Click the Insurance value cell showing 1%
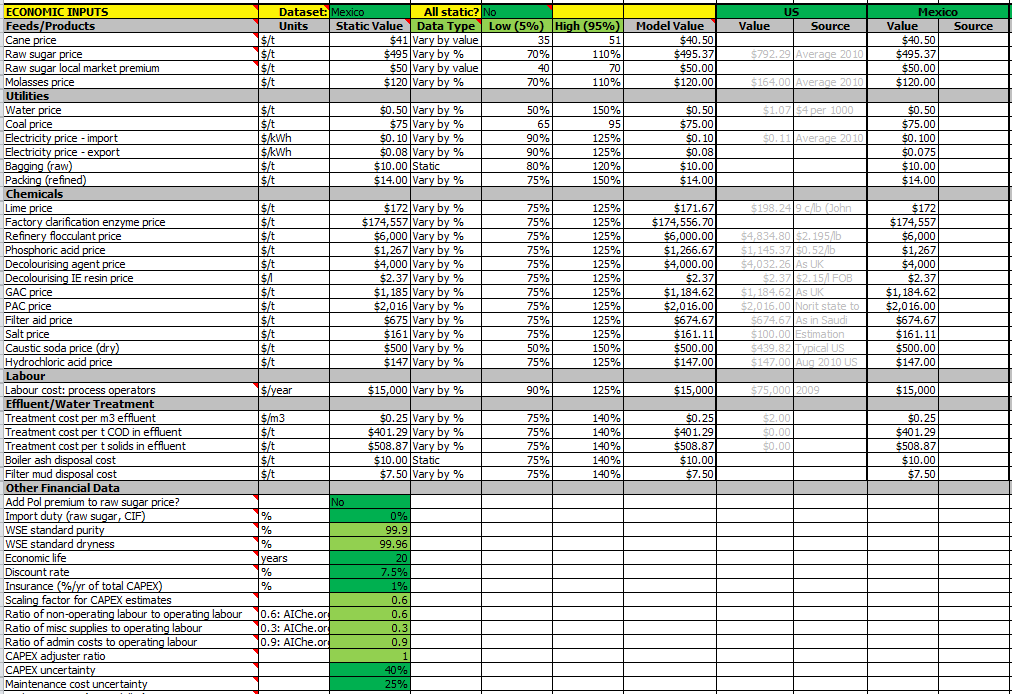1012x694 pixels. click(370, 586)
